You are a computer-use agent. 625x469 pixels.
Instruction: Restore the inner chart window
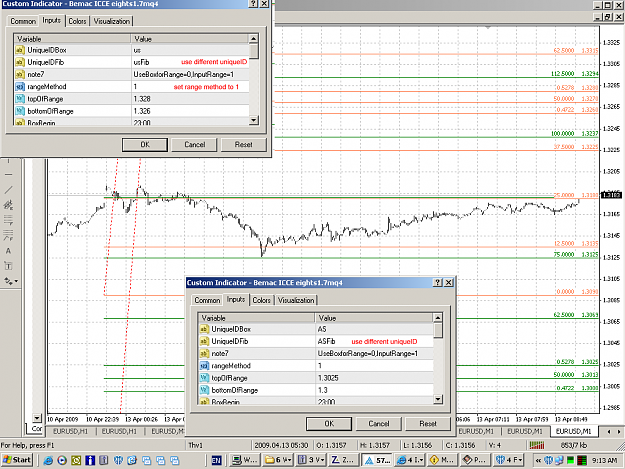(608, 17)
